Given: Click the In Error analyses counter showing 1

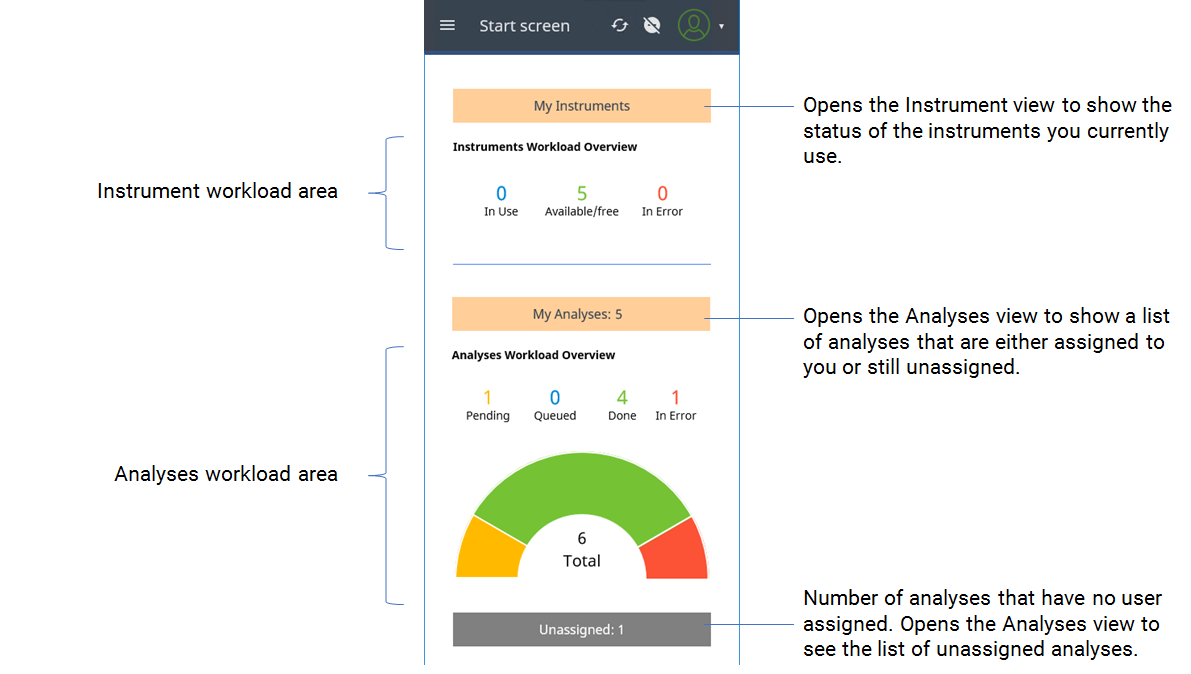Looking at the screenshot, I should tap(675, 404).
